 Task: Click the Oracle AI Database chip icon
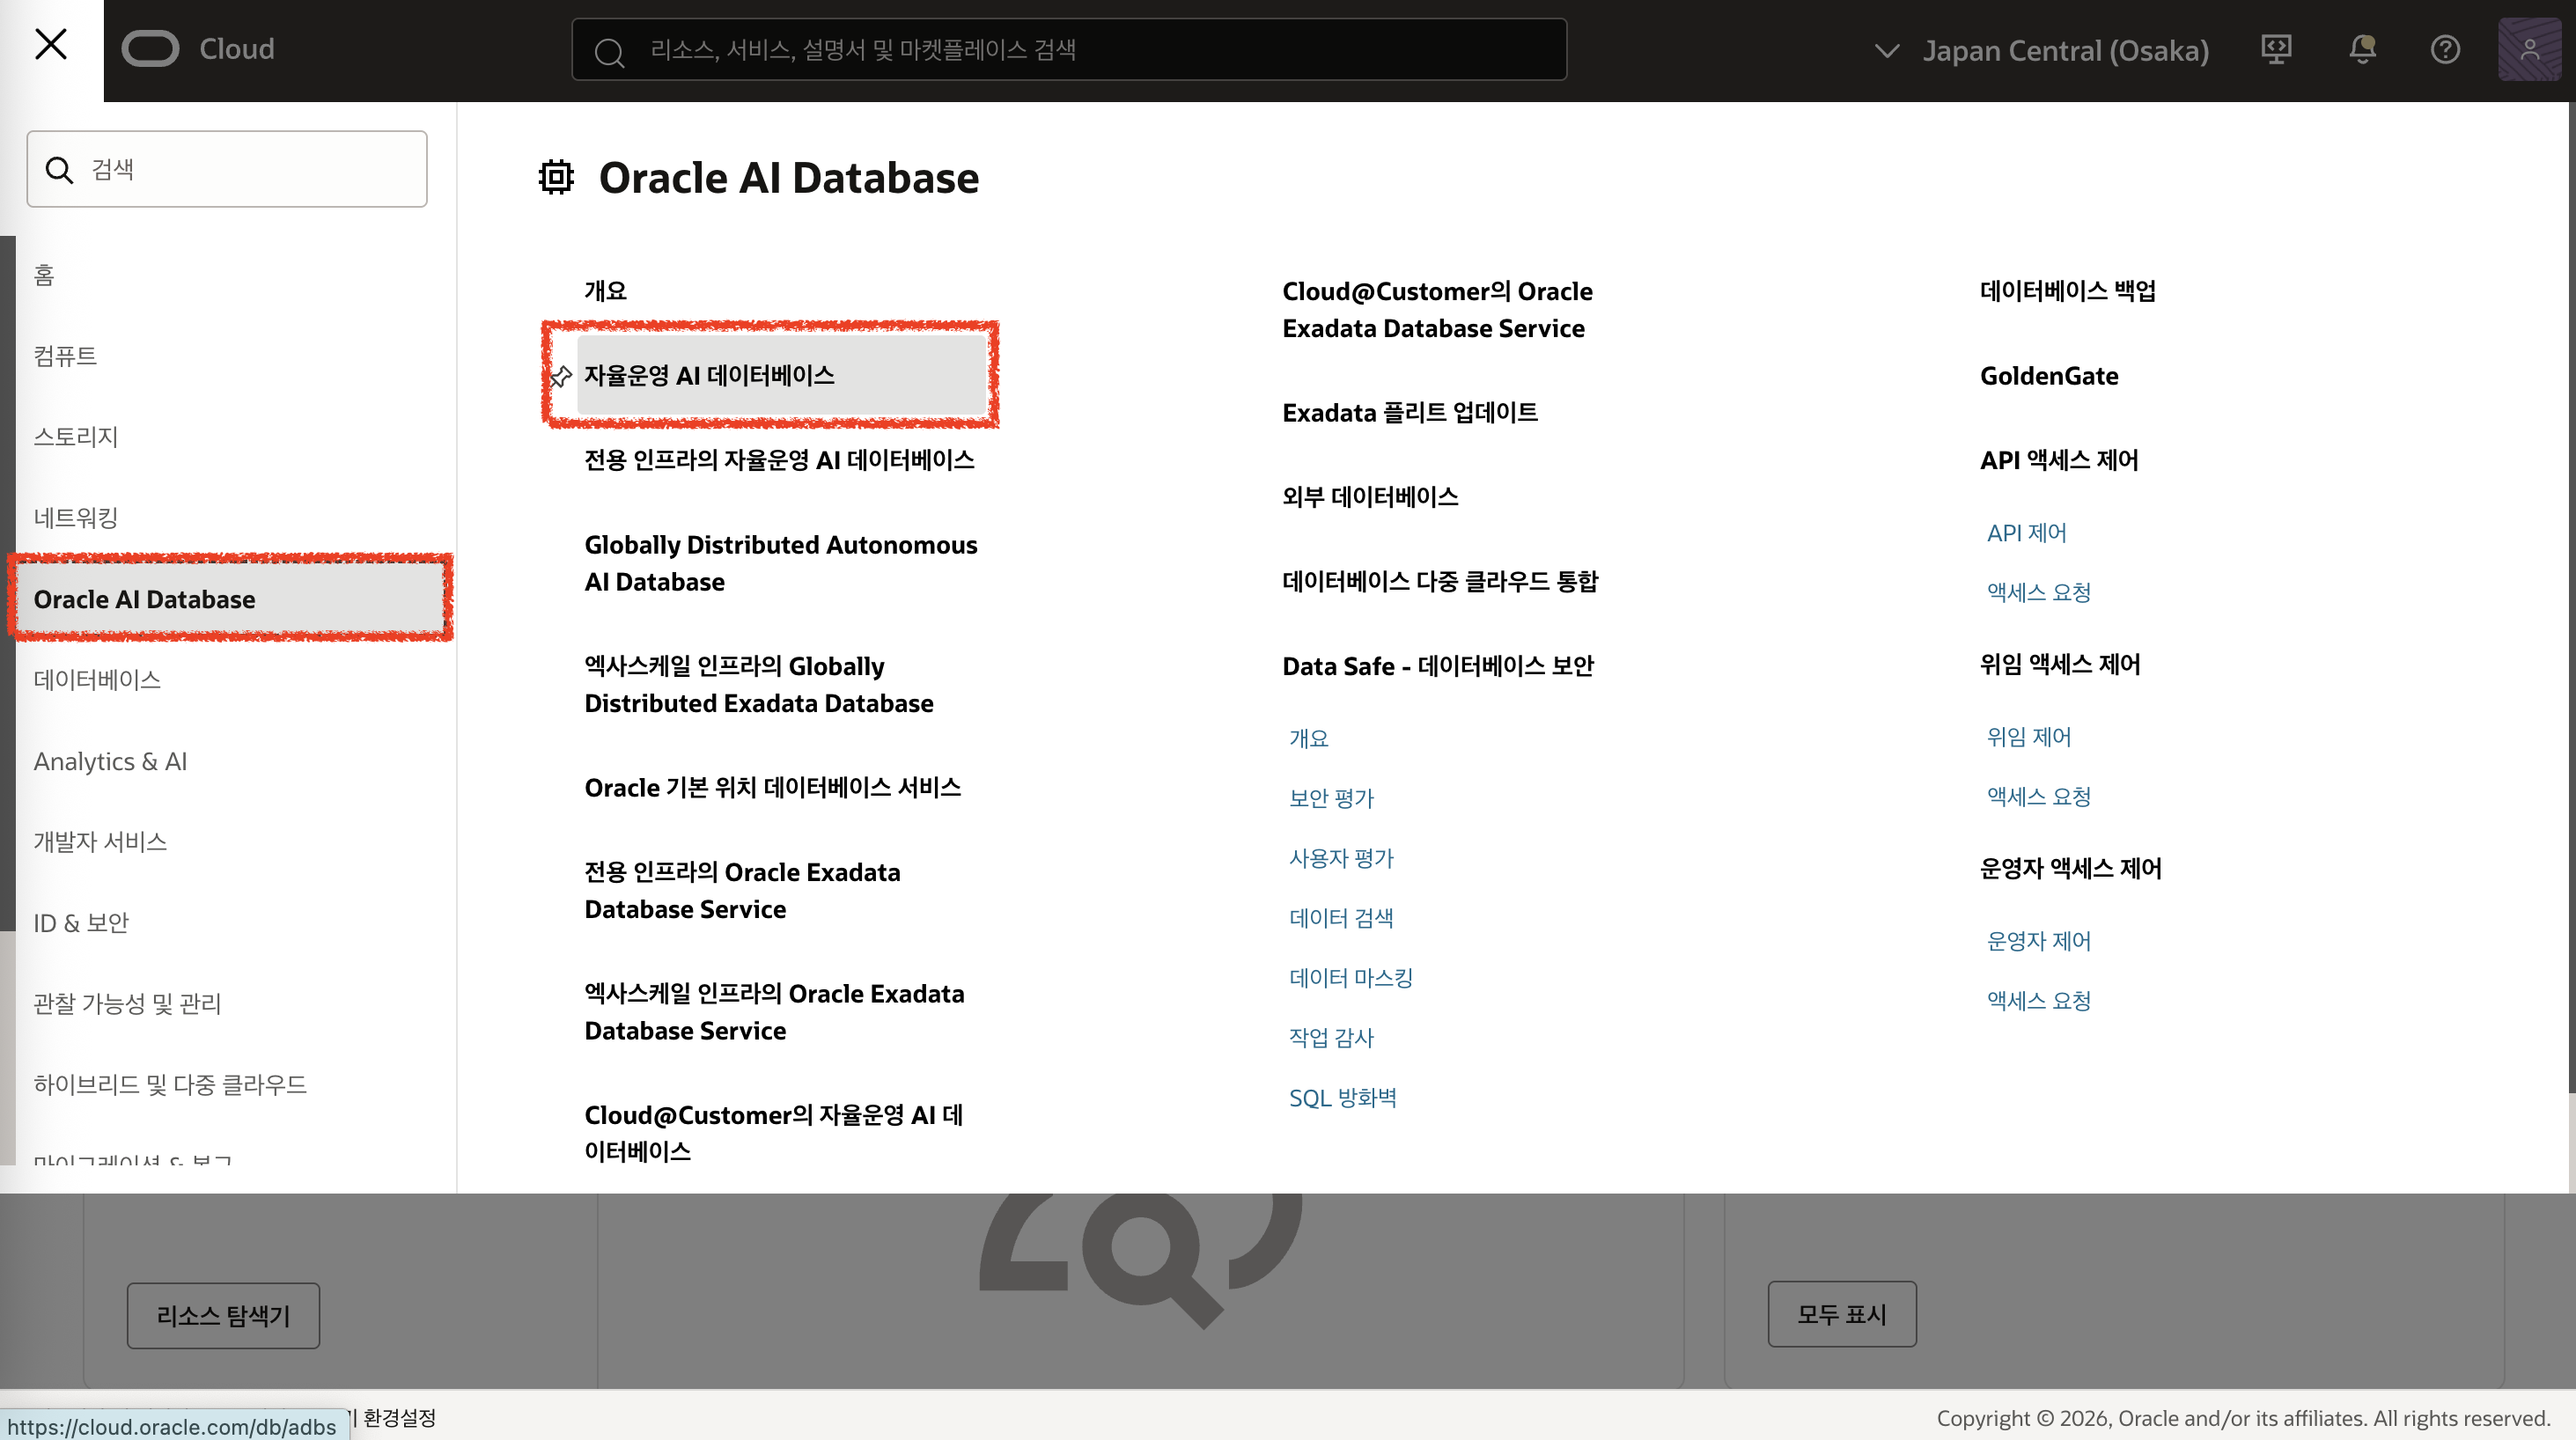pos(556,177)
